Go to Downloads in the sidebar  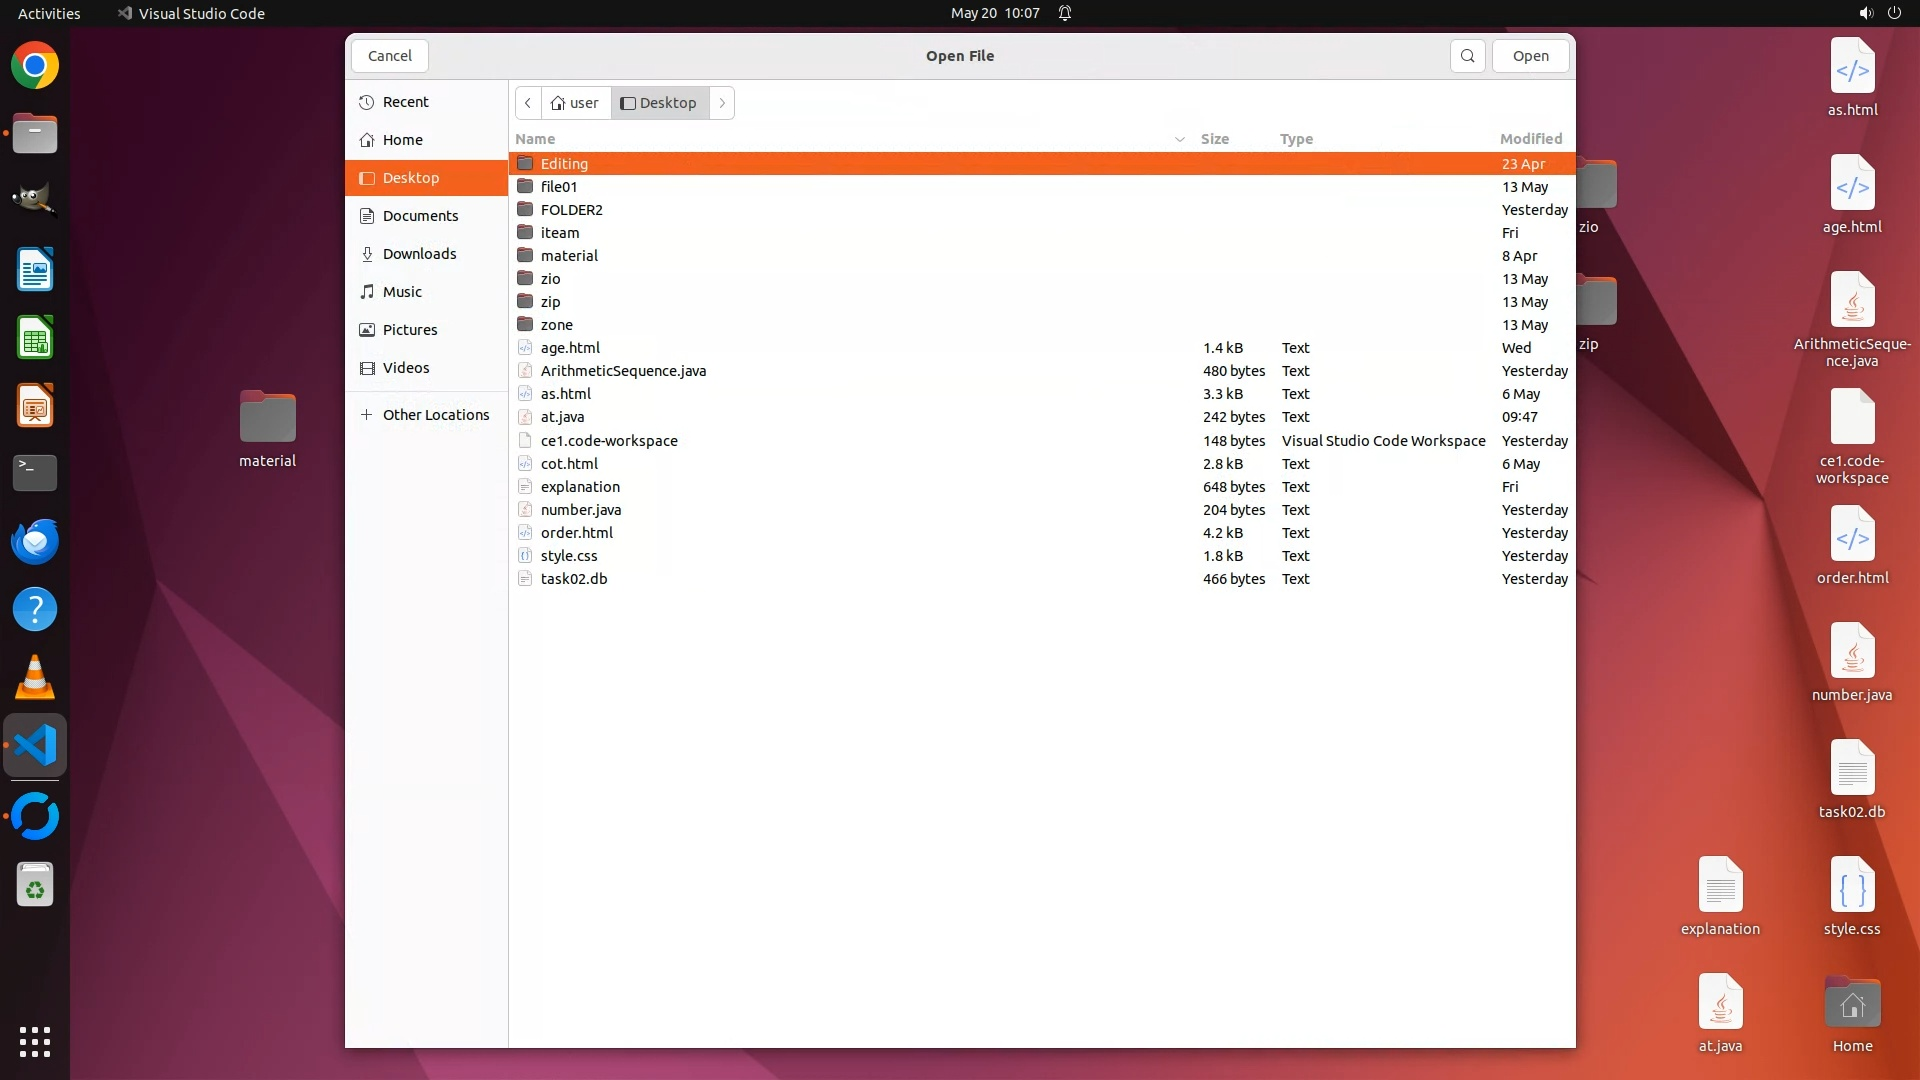(x=419, y=254)
